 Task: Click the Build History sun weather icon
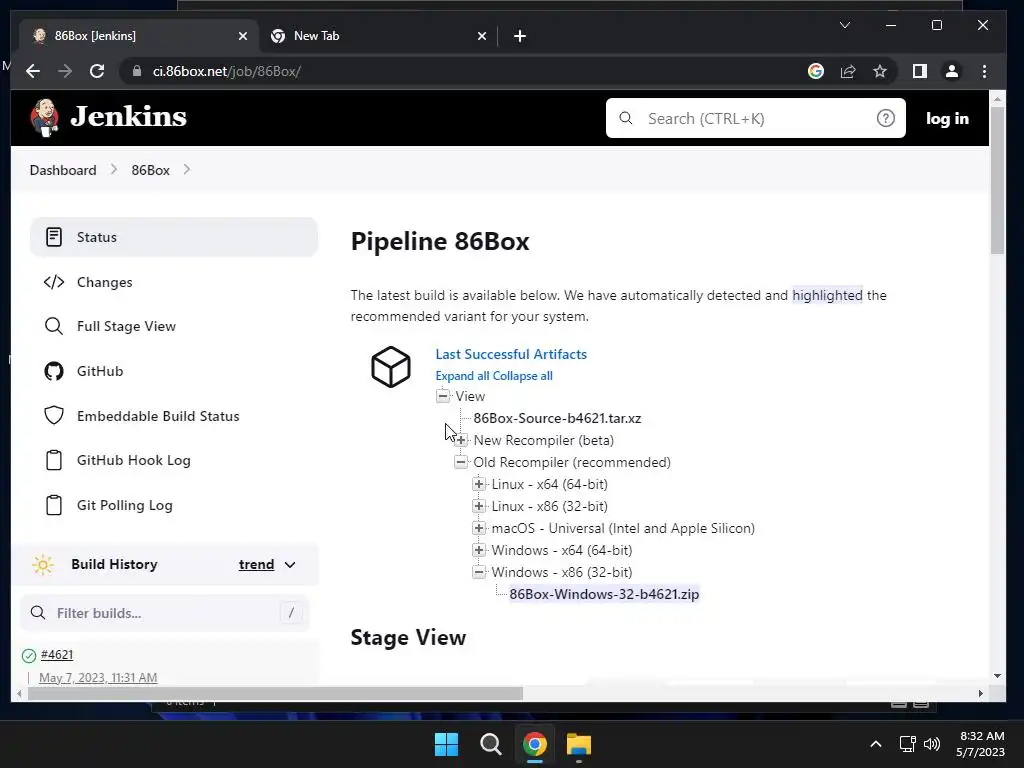tap(43, 564)
